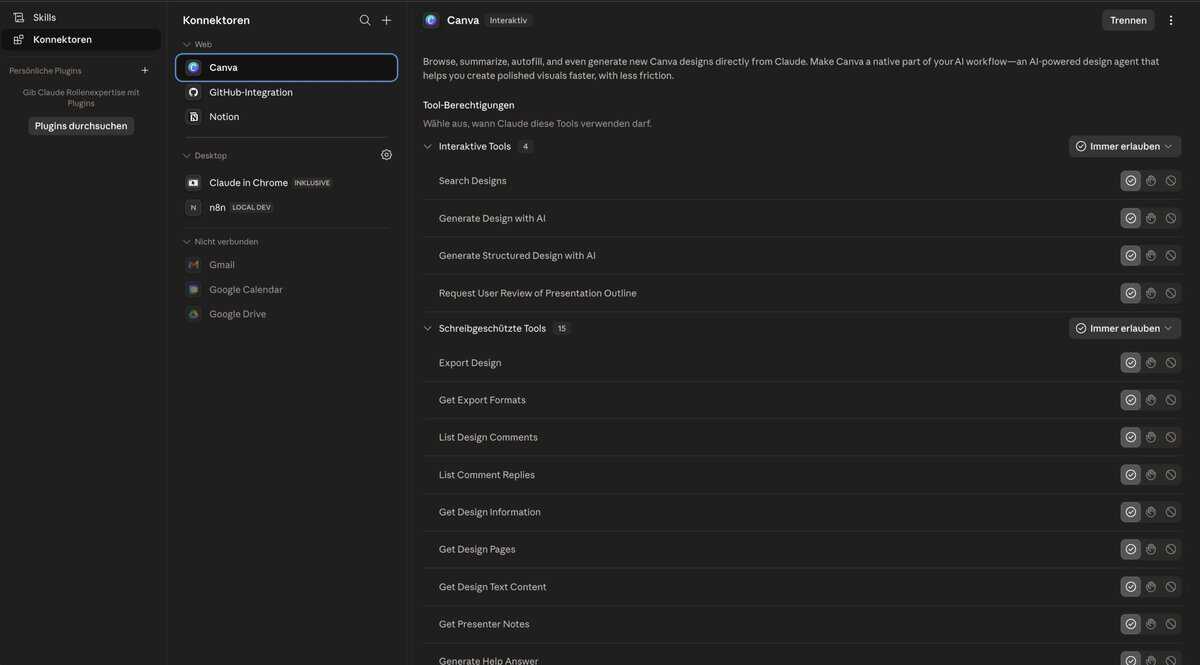Image resolution: width=1200 pixels, height=665 pixels.
Task: Select Konnektoren in the left sidebar
Action: 81,39
